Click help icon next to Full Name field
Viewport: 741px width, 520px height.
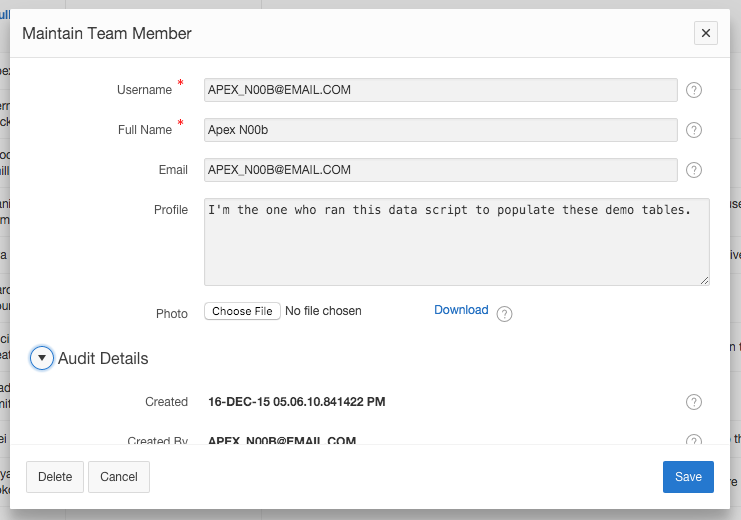694,130
